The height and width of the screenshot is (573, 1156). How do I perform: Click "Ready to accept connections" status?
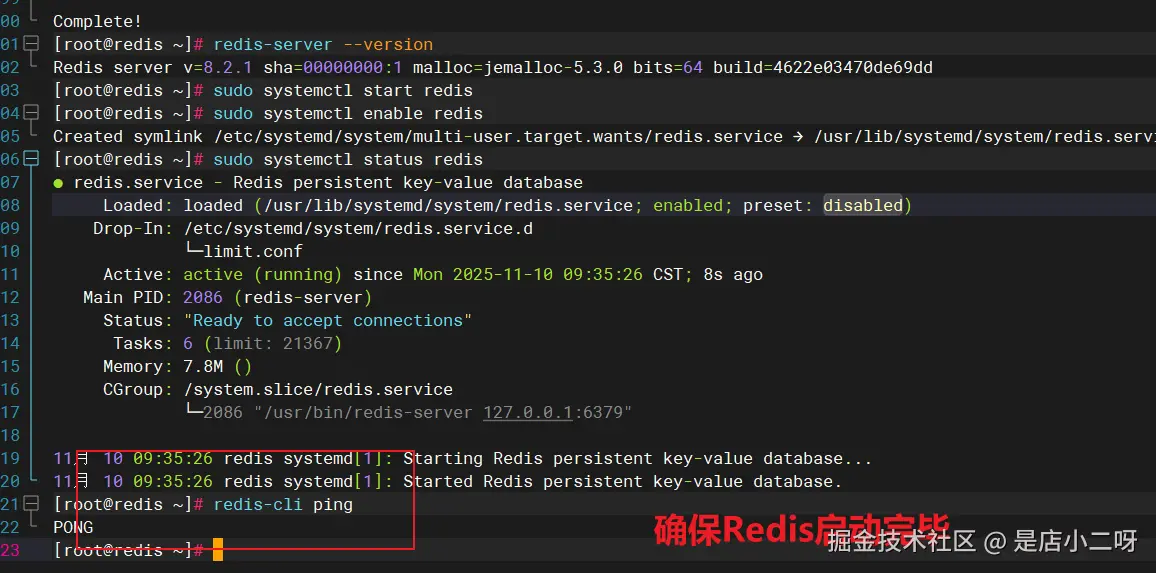click(x=327, y=320)
